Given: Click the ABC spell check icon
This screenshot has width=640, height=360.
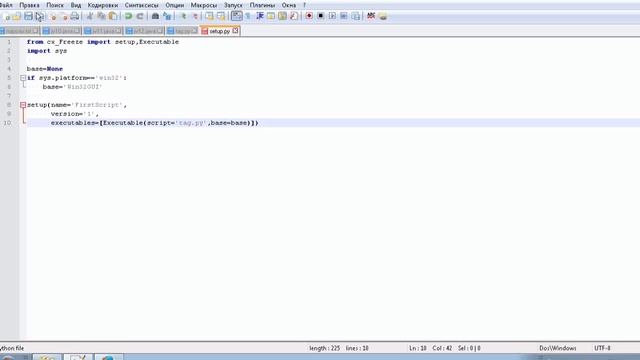Looking at the screenshot, I should coord(371,16).
